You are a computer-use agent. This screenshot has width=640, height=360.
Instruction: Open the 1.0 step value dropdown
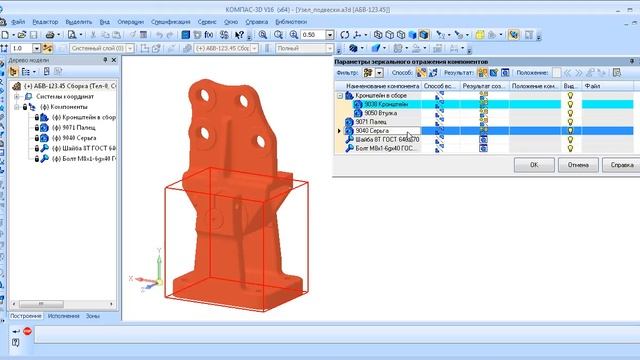36,49
